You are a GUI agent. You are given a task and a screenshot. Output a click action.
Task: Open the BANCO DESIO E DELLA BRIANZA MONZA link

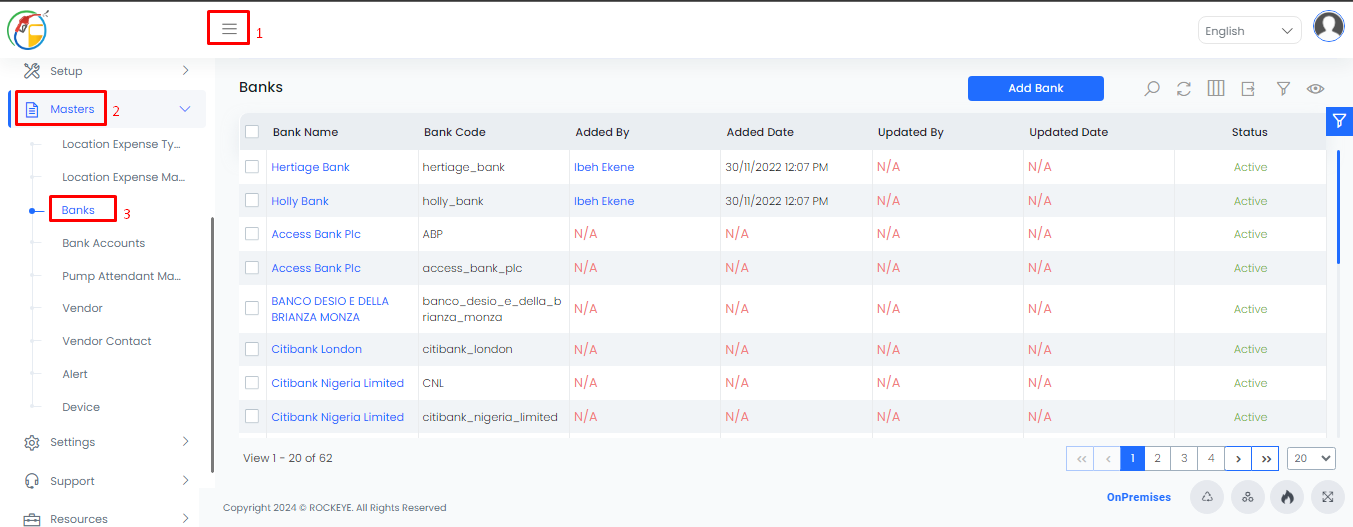click(x=330, y=309)
